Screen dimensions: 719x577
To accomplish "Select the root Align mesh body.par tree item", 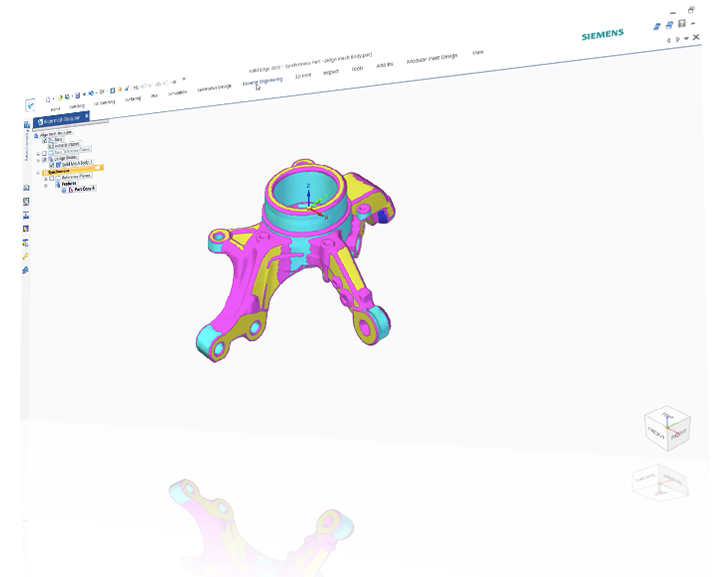I will tap(56, 134).
